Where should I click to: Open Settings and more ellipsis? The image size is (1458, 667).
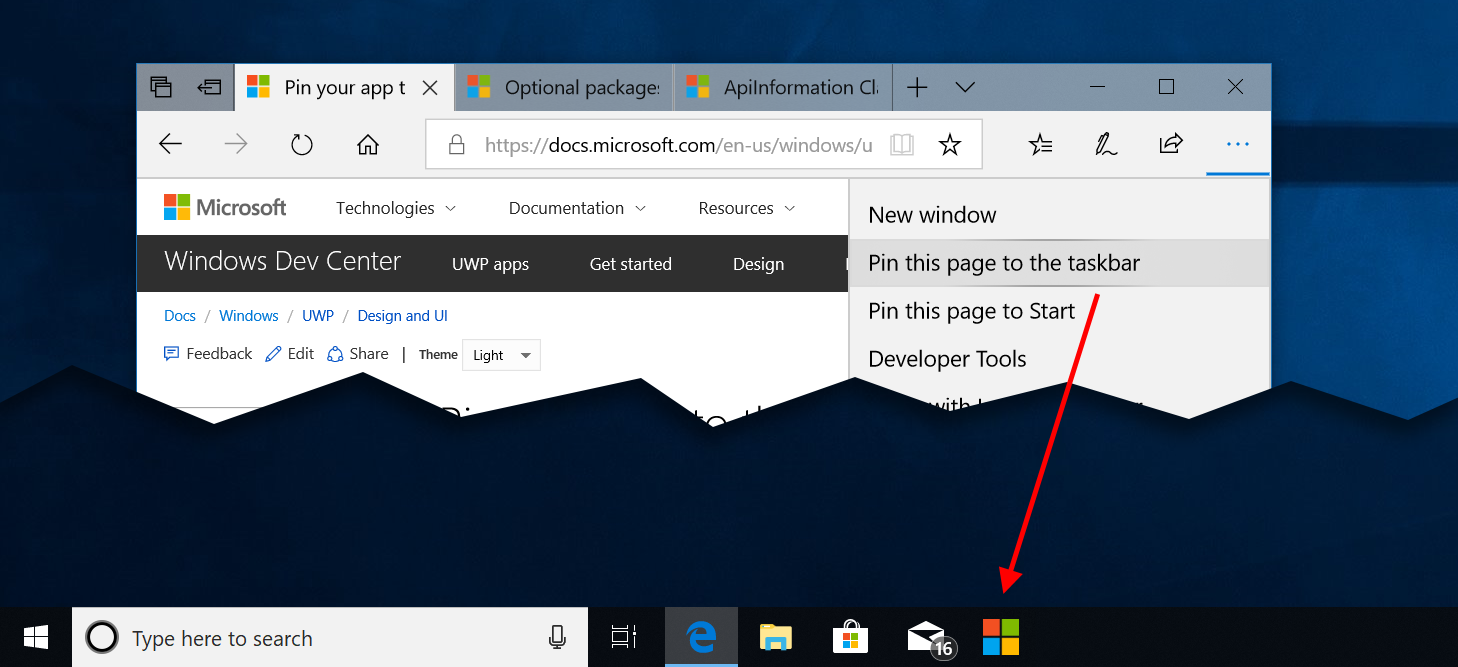[x=1238, y=145]
